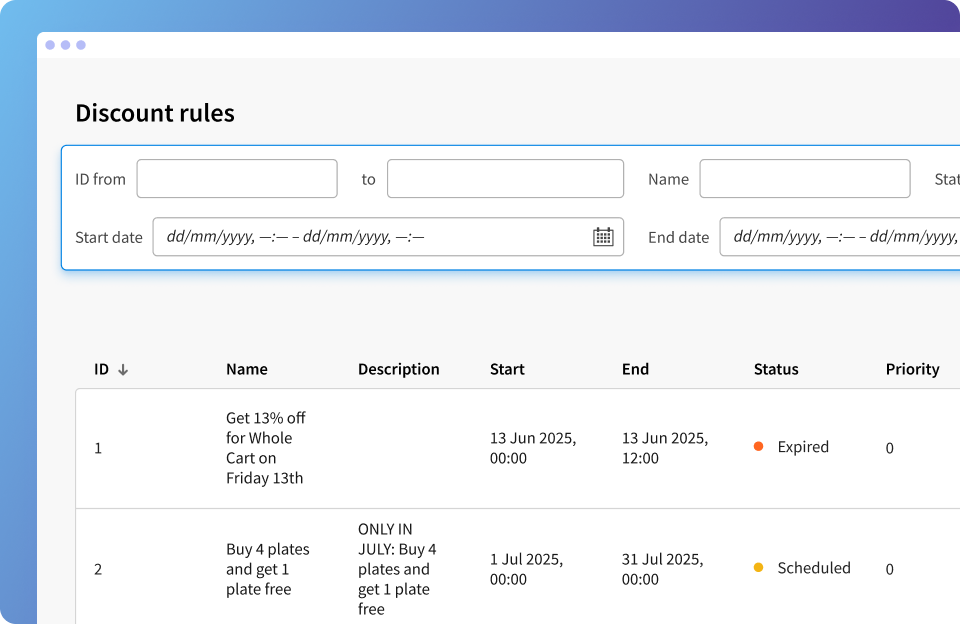Click the Name column header
960x624 pixels.
pyautogui.click(x=247, y=369)
